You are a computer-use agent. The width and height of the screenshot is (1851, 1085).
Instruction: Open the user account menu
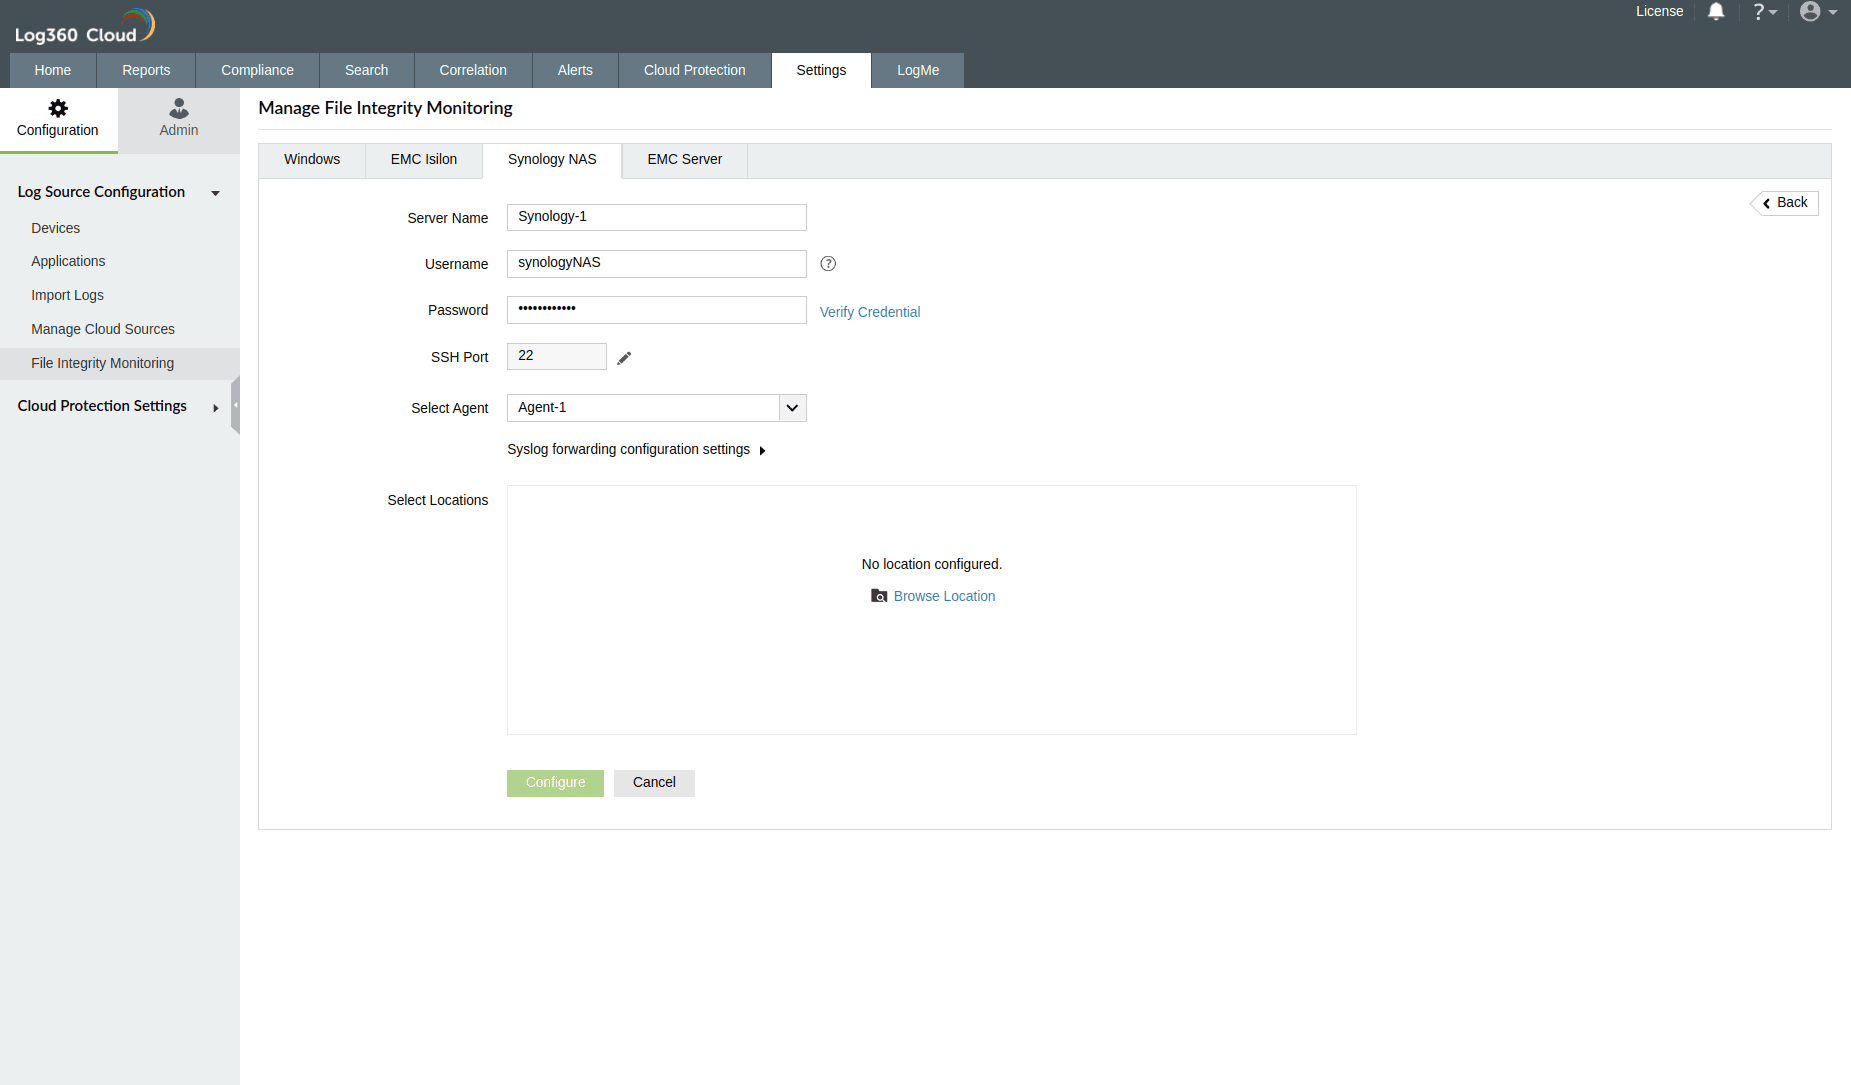point(1818,12)
